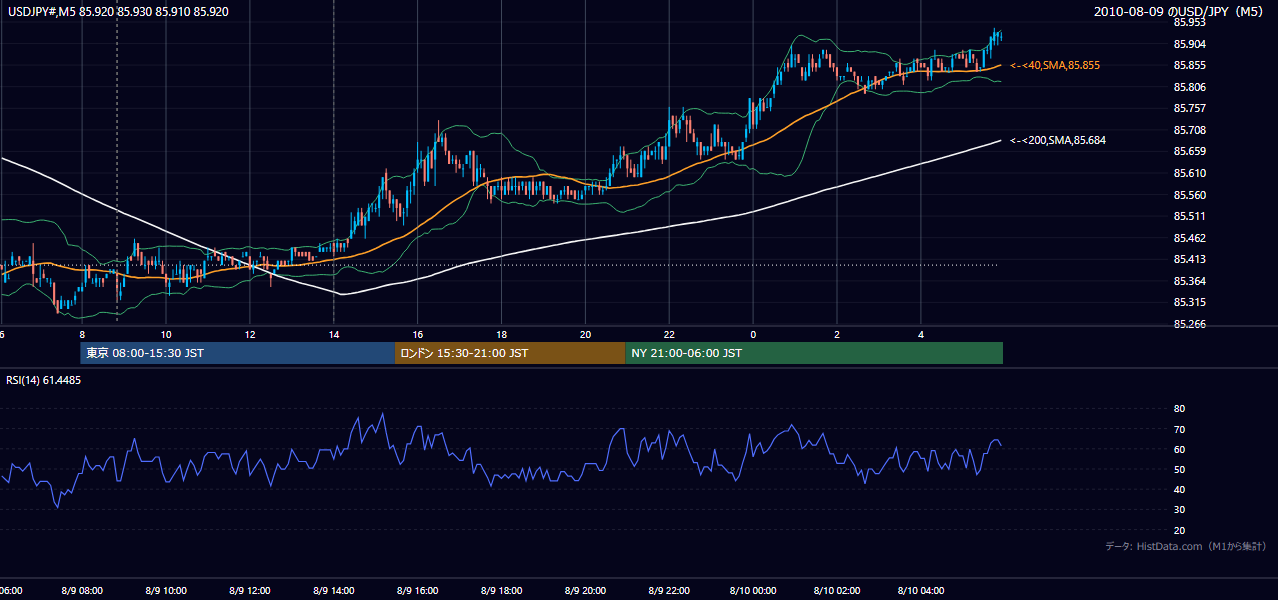Click the 40 SMA 85.855 label

coord(1055,65)
